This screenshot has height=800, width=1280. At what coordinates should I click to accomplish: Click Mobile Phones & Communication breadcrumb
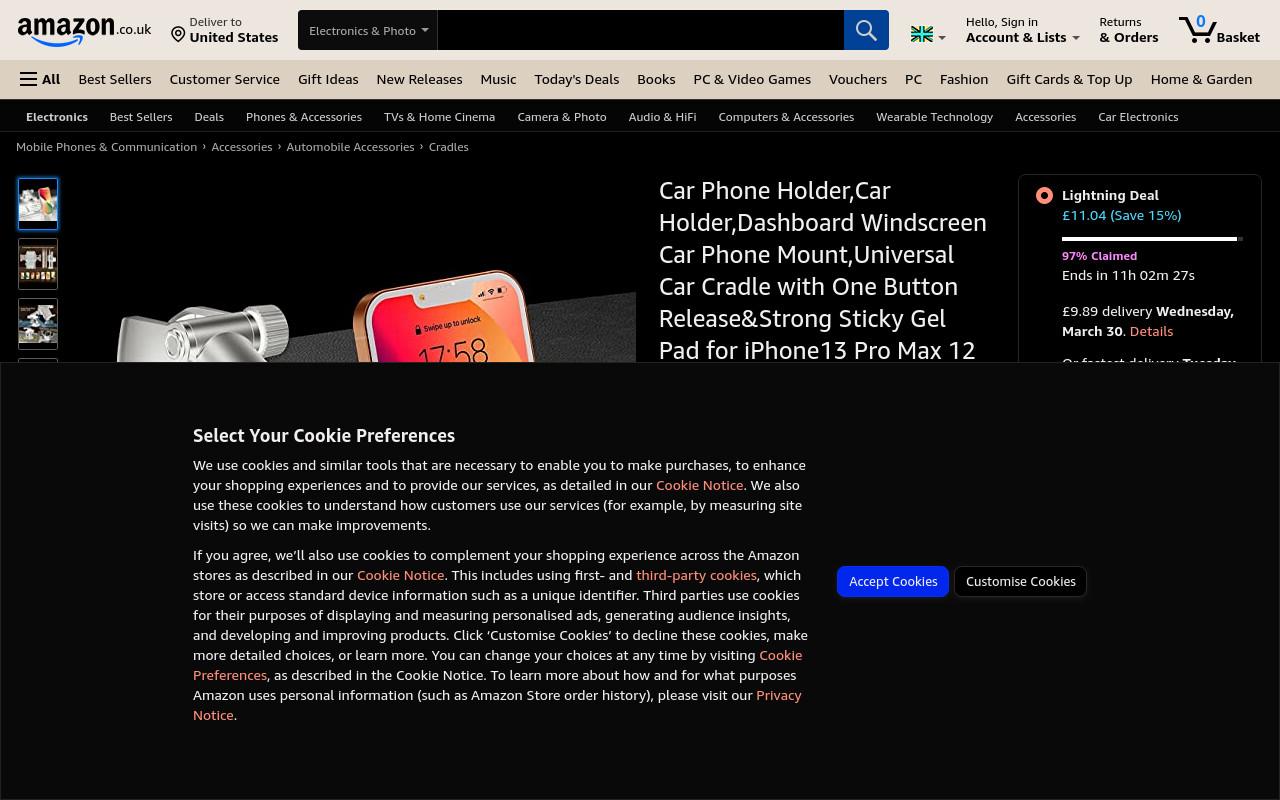click(106, 147)
